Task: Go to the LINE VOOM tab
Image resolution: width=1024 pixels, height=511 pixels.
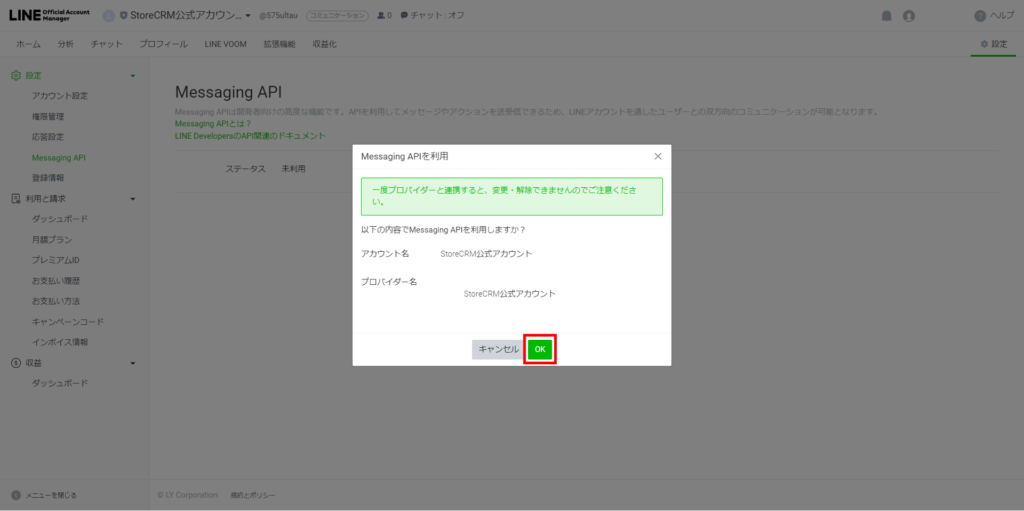Action: click(225, 44)
